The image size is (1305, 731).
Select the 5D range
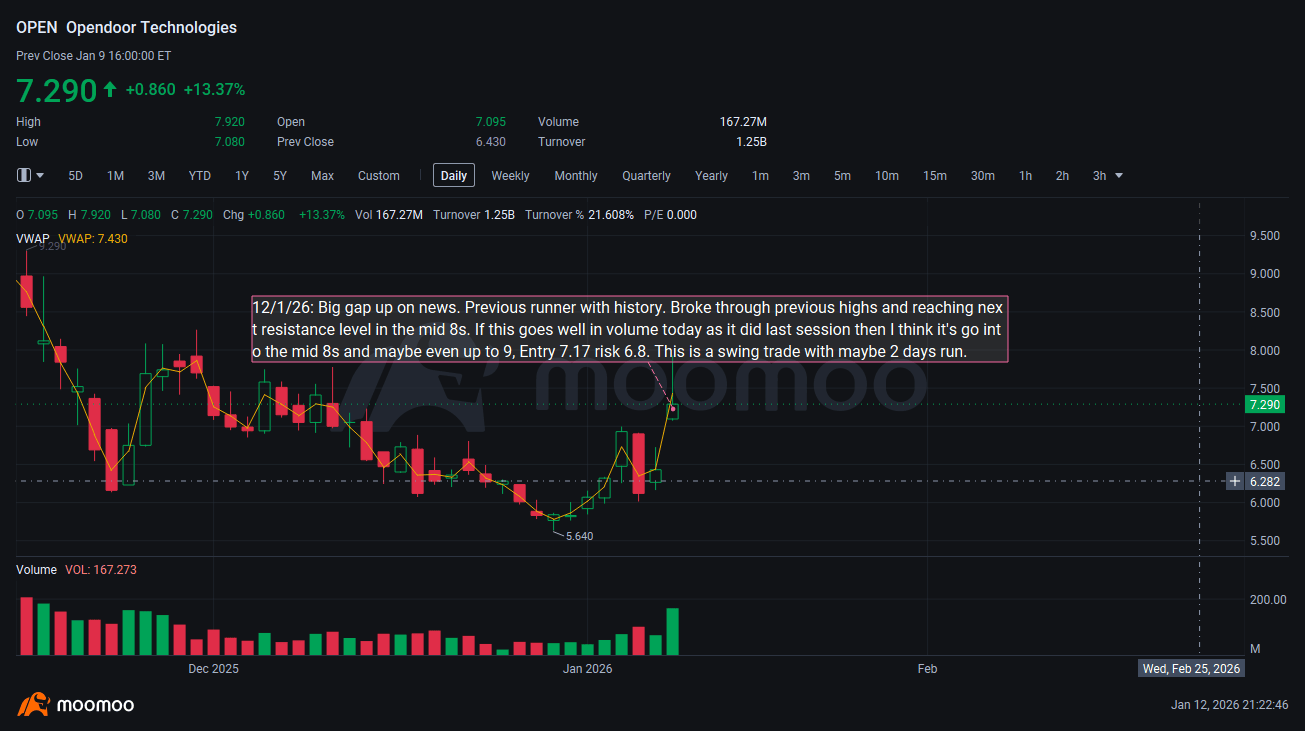tap(76, 176)
